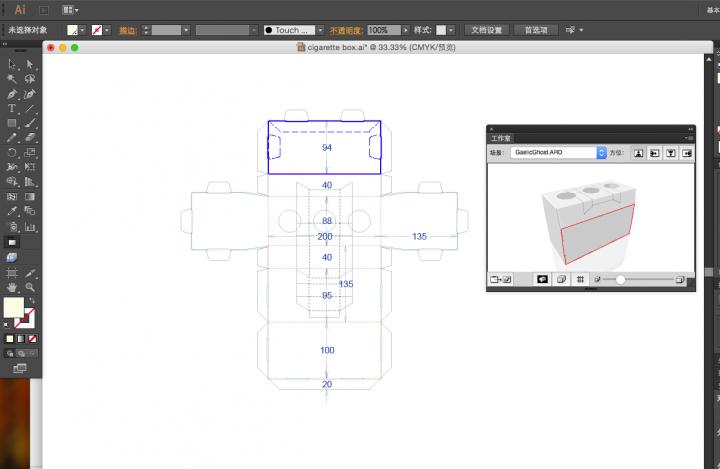Screen dimensions: 720x469
Task: Open the Studio panel flyout menu
Action: [689, 138]
